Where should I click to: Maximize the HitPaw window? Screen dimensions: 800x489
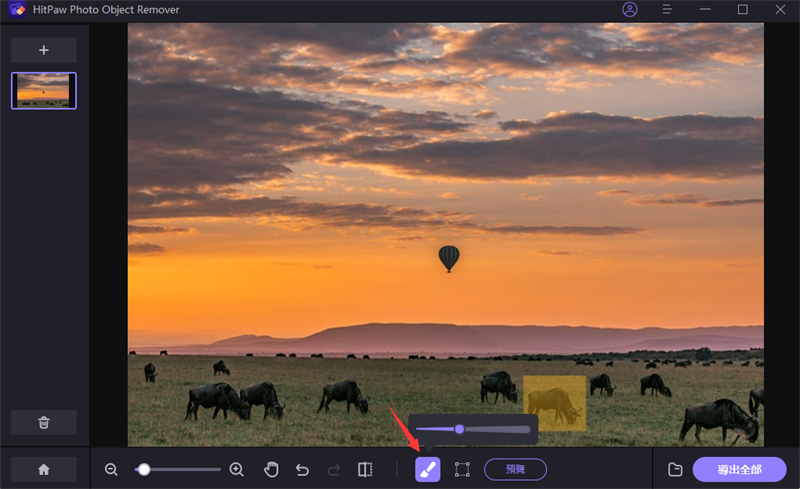point(743,10)
